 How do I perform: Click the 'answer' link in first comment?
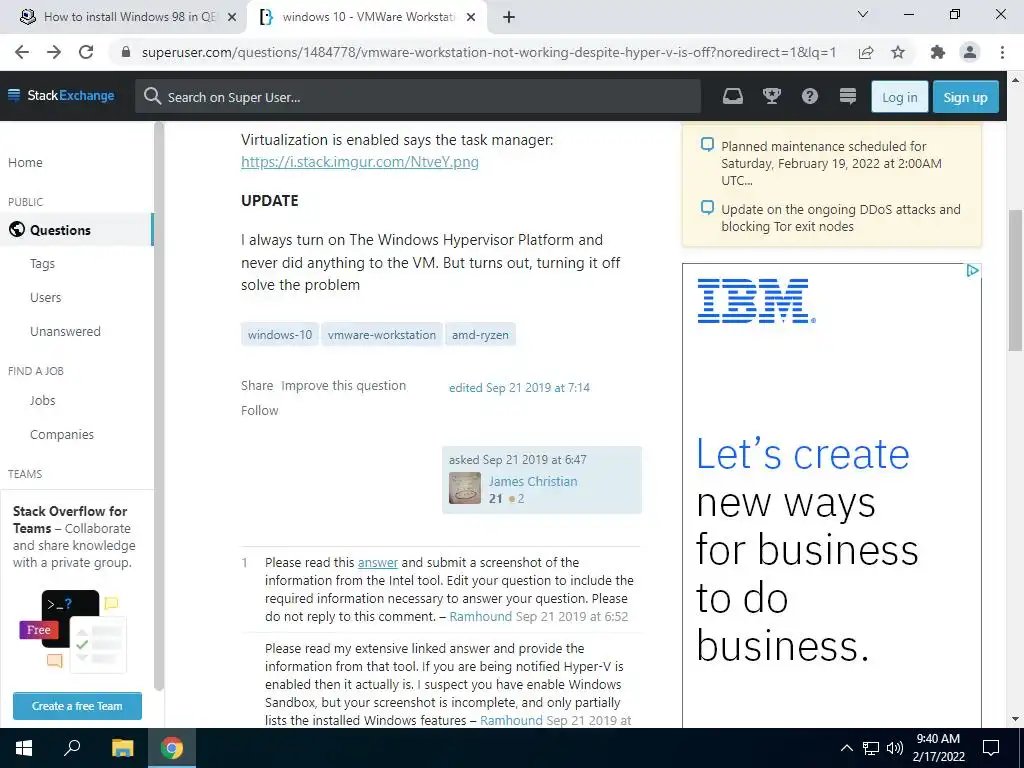coord(377,563)
